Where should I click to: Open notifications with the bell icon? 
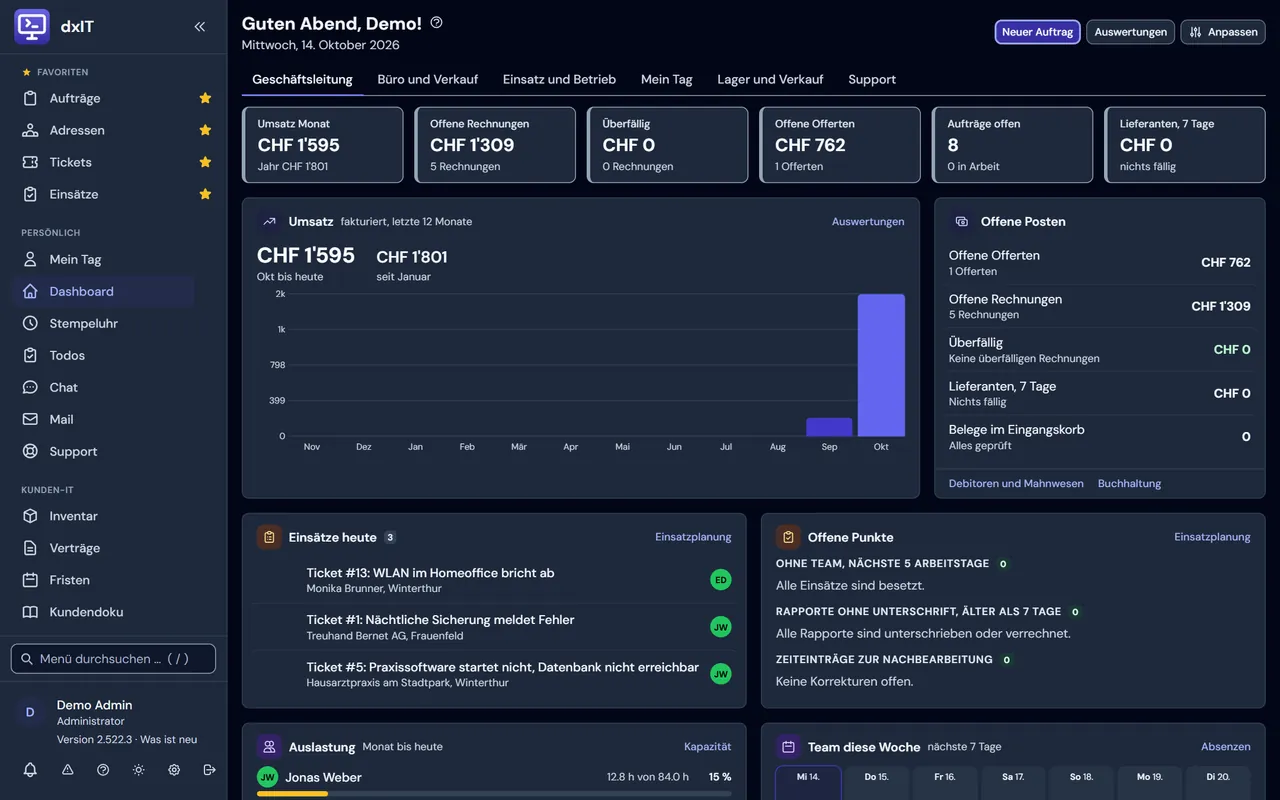coord(30,769)
